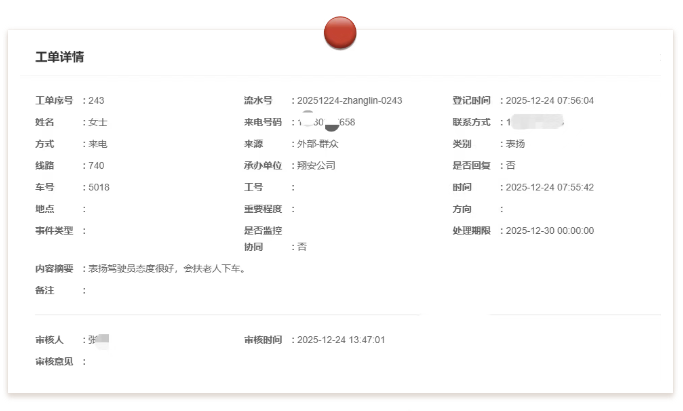Image resolution: width=683 pixels, height=411 pixels.
Task: Click the 审核时间 value 13:47:01
Action: [340, 340]
